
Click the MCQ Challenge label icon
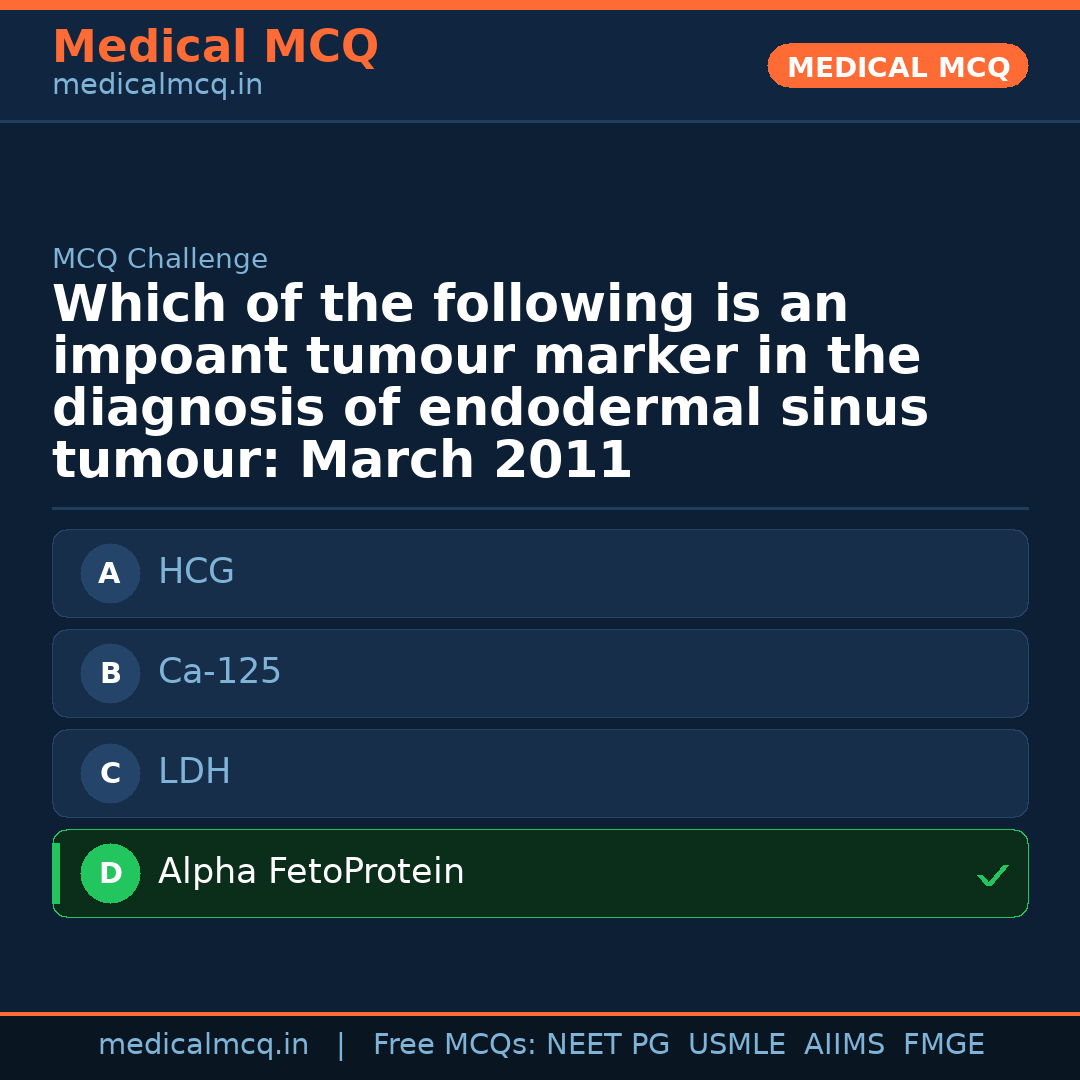point(160,258)
